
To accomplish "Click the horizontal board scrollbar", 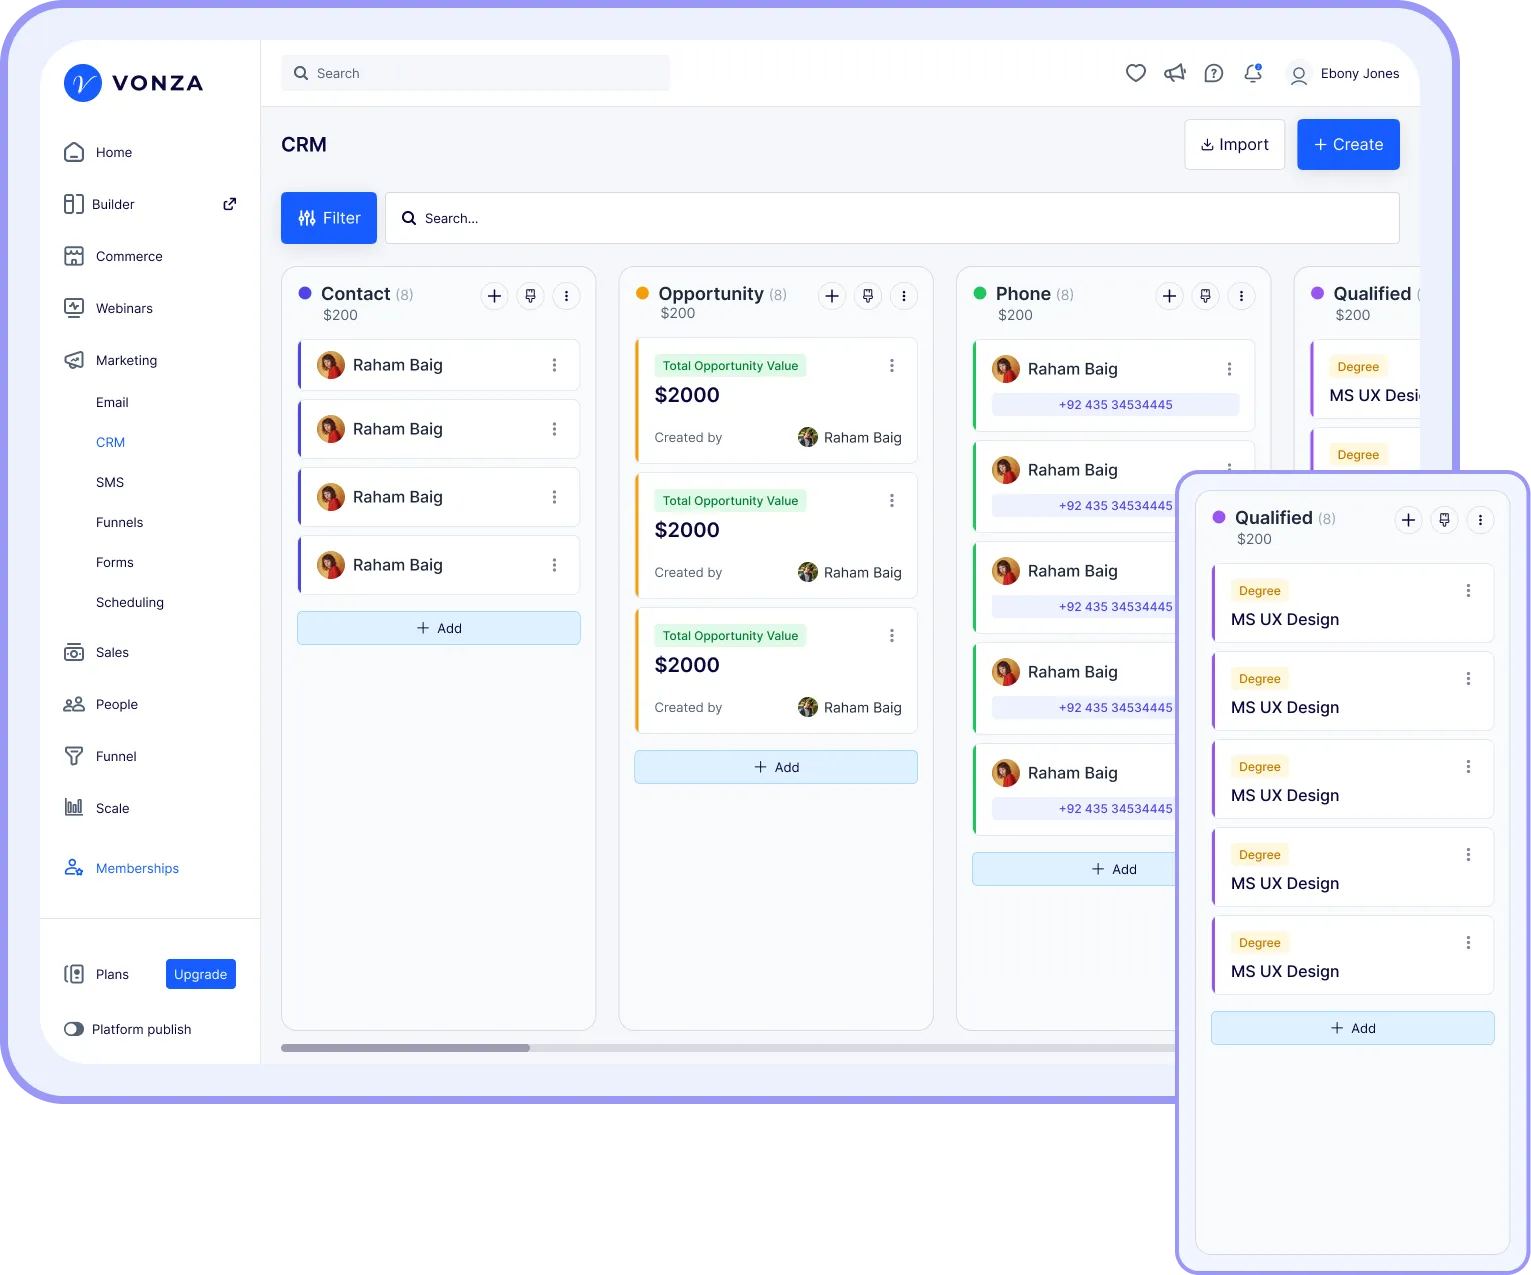I will [x=405, y=1048].
